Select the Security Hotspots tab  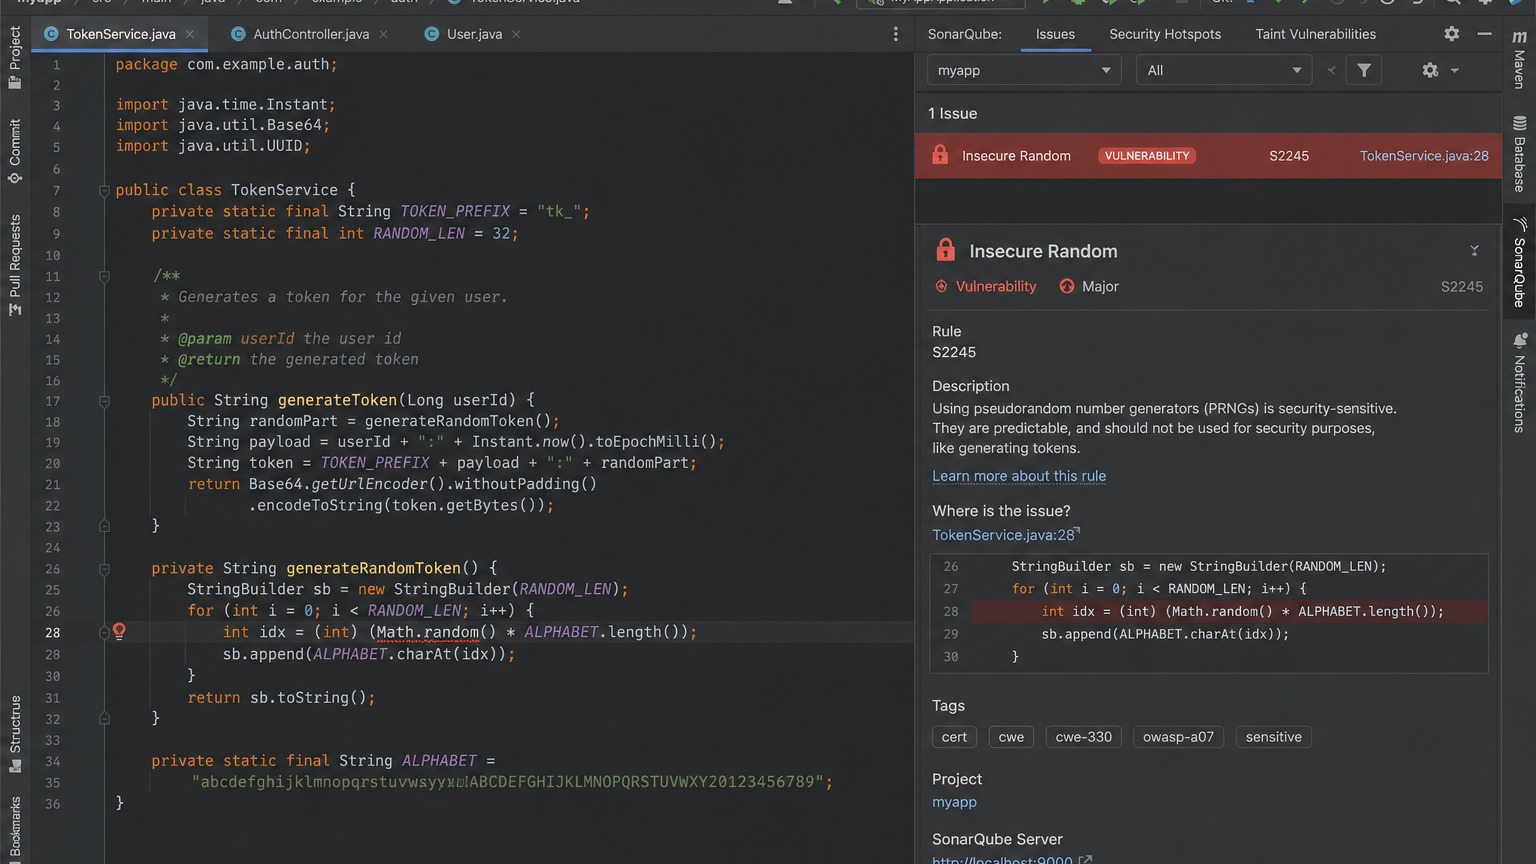[1165, 34]
